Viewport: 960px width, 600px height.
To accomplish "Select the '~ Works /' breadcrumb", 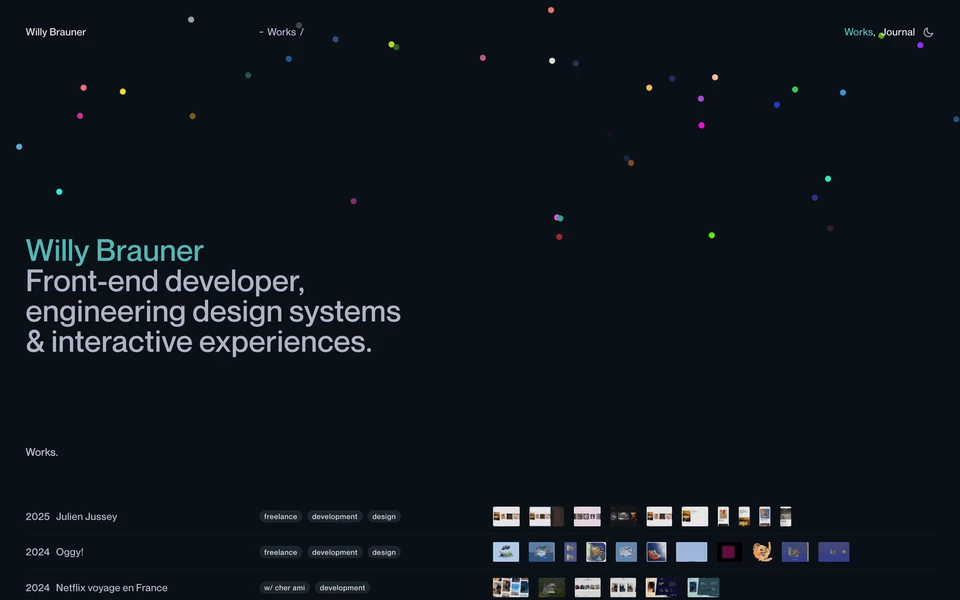I will pos(281,32).
